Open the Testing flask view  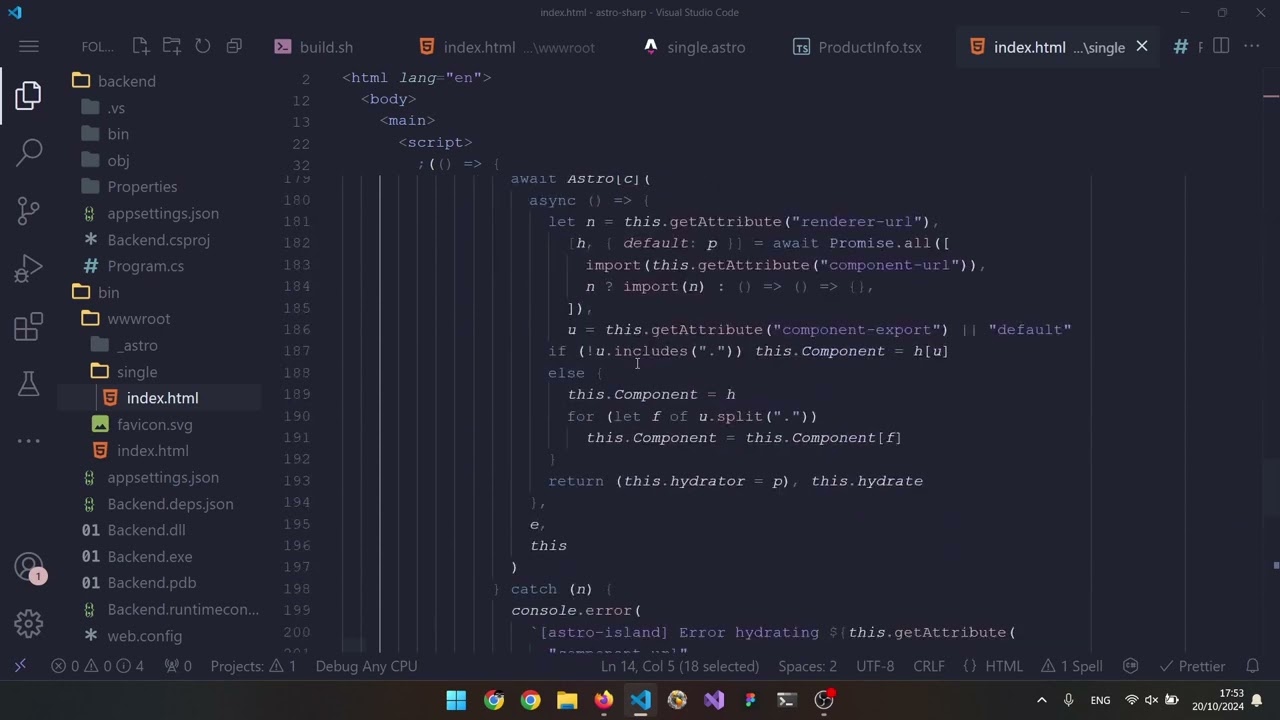[28, 383]
